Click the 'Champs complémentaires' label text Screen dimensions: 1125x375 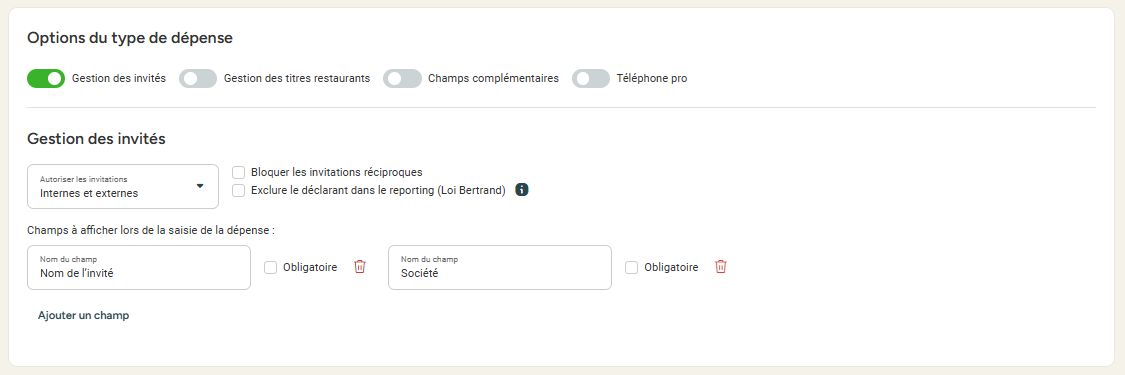click(494, 79)
